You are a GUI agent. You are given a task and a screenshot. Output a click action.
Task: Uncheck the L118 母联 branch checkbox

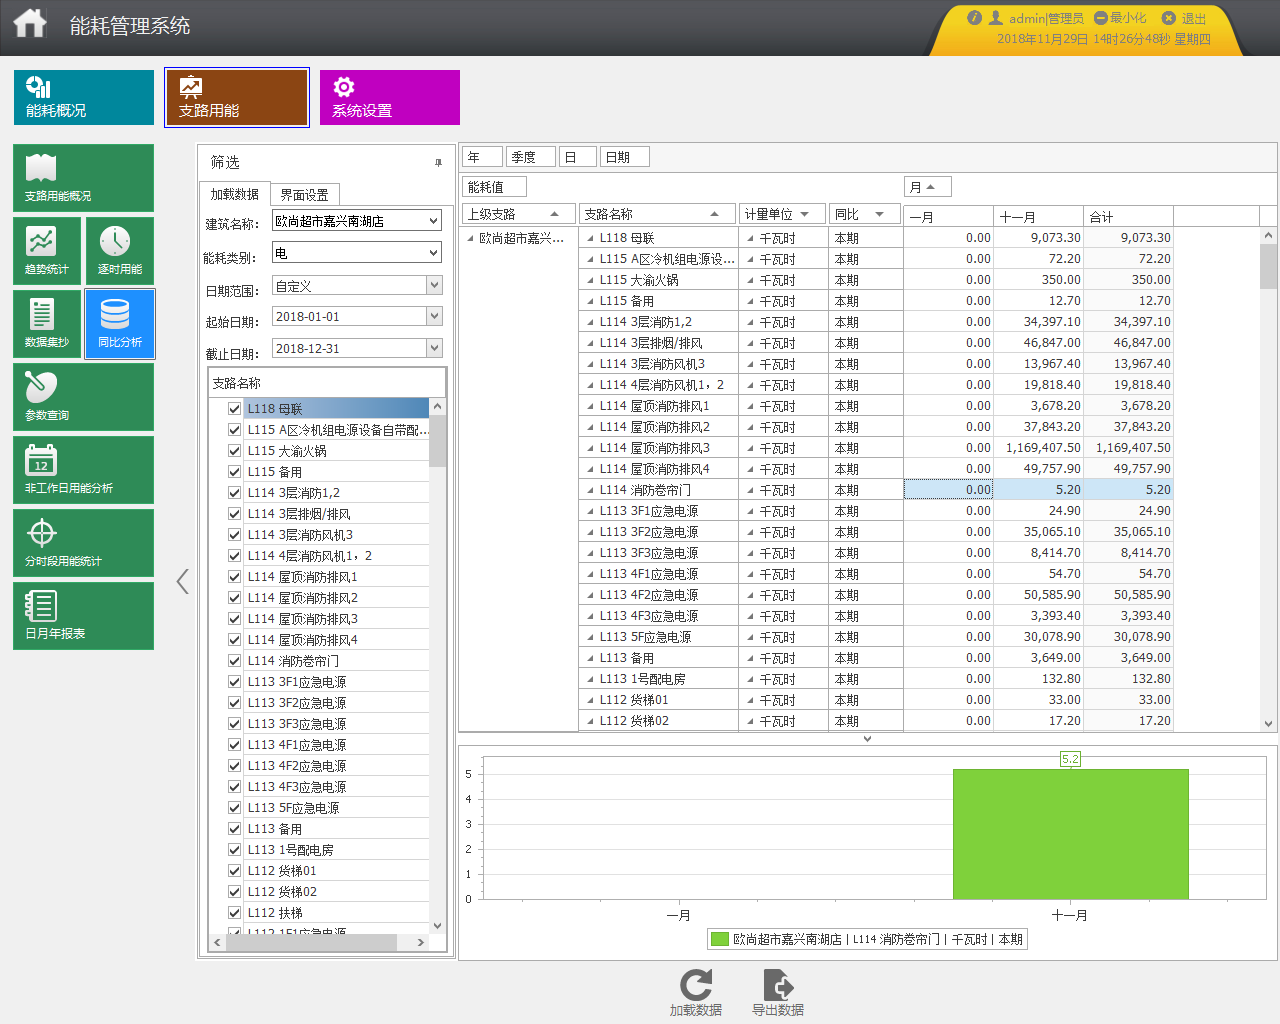coord(234,409)
